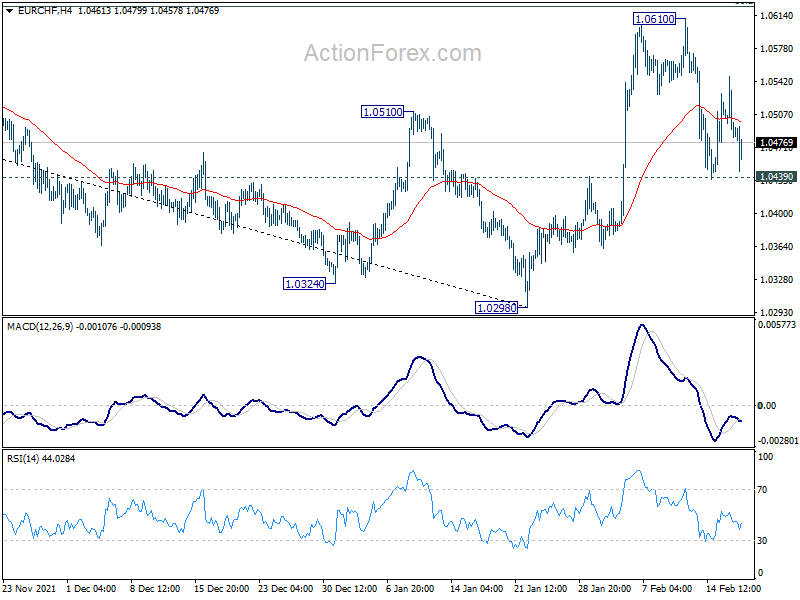
Task: Click the 14 Jan 04:00 time label
Action: [x=477, y=588]
